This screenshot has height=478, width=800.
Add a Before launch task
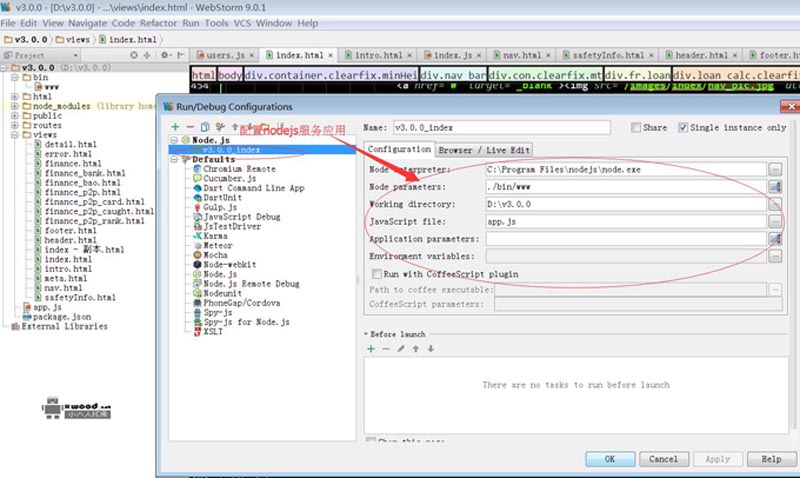click(371, 349)
